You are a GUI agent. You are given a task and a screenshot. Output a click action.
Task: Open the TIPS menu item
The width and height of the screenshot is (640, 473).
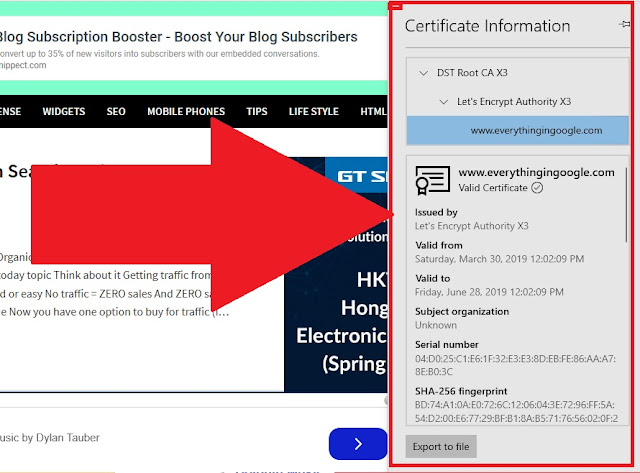(257, 111)
